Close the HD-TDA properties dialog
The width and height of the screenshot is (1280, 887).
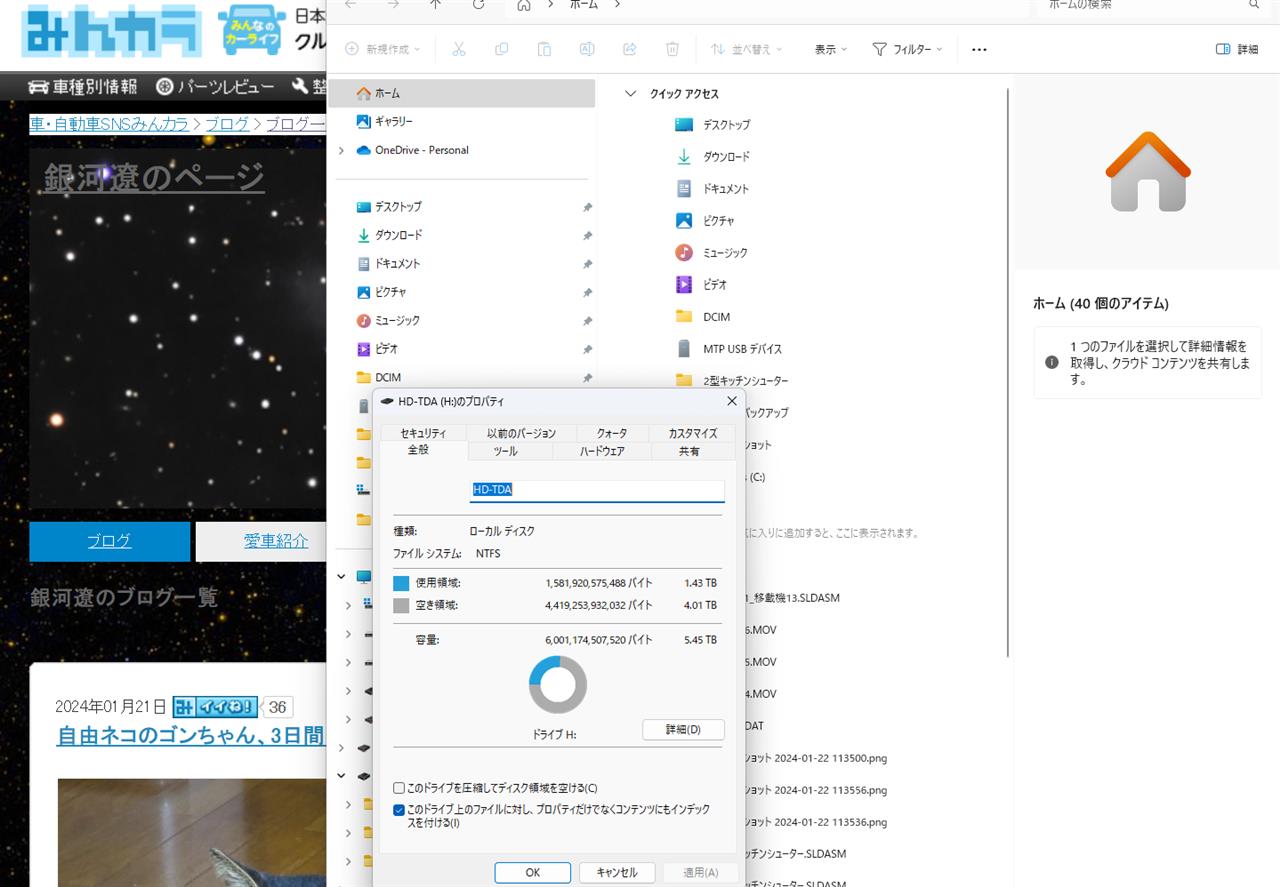(732, 401)
